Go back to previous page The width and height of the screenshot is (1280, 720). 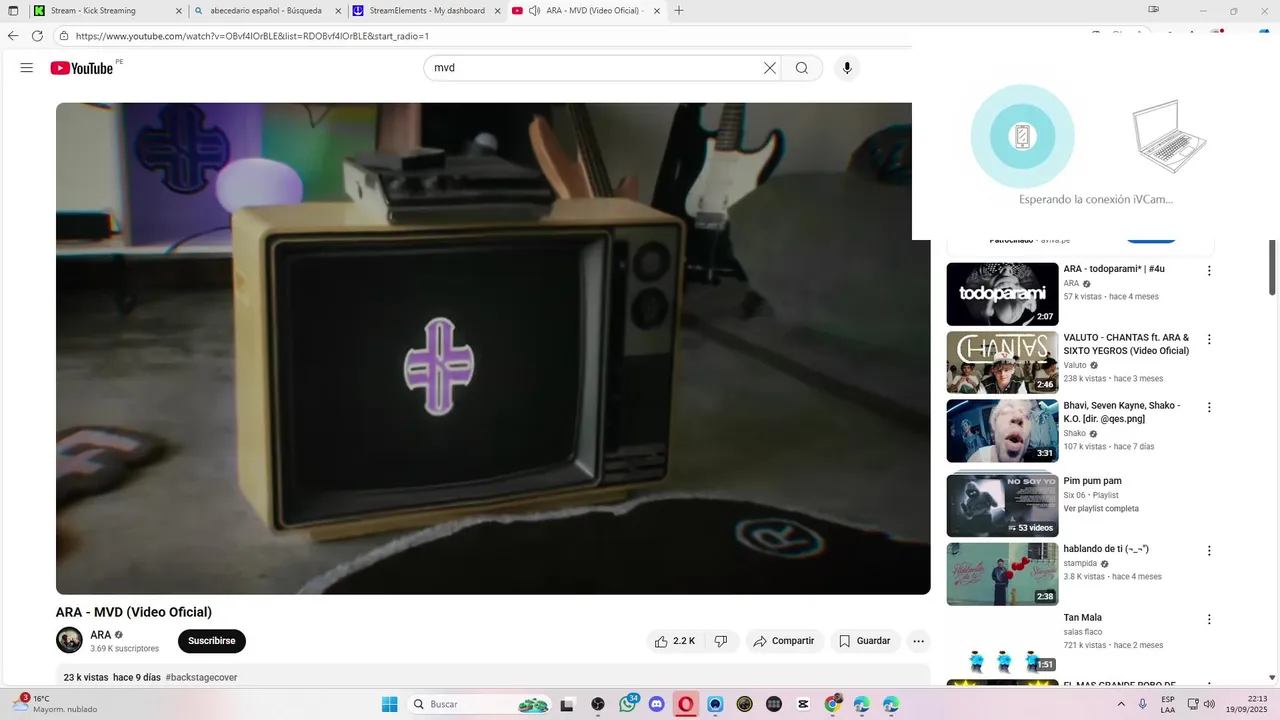[13, 36]
